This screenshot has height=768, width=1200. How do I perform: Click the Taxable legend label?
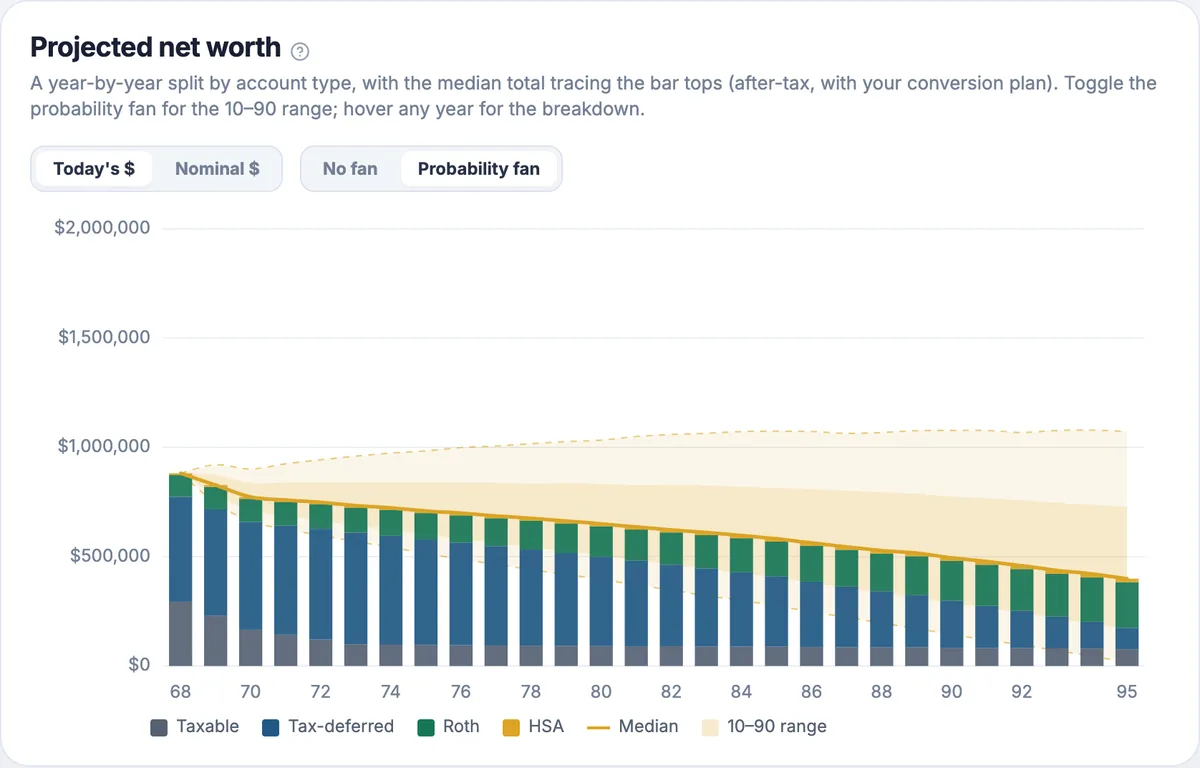click(208, 727)
